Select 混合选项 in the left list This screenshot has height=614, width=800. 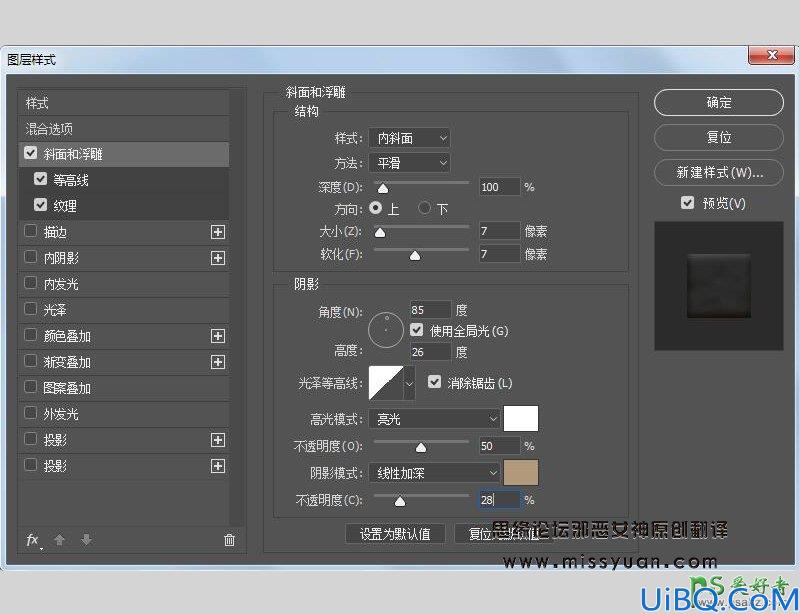coord(123,129)
